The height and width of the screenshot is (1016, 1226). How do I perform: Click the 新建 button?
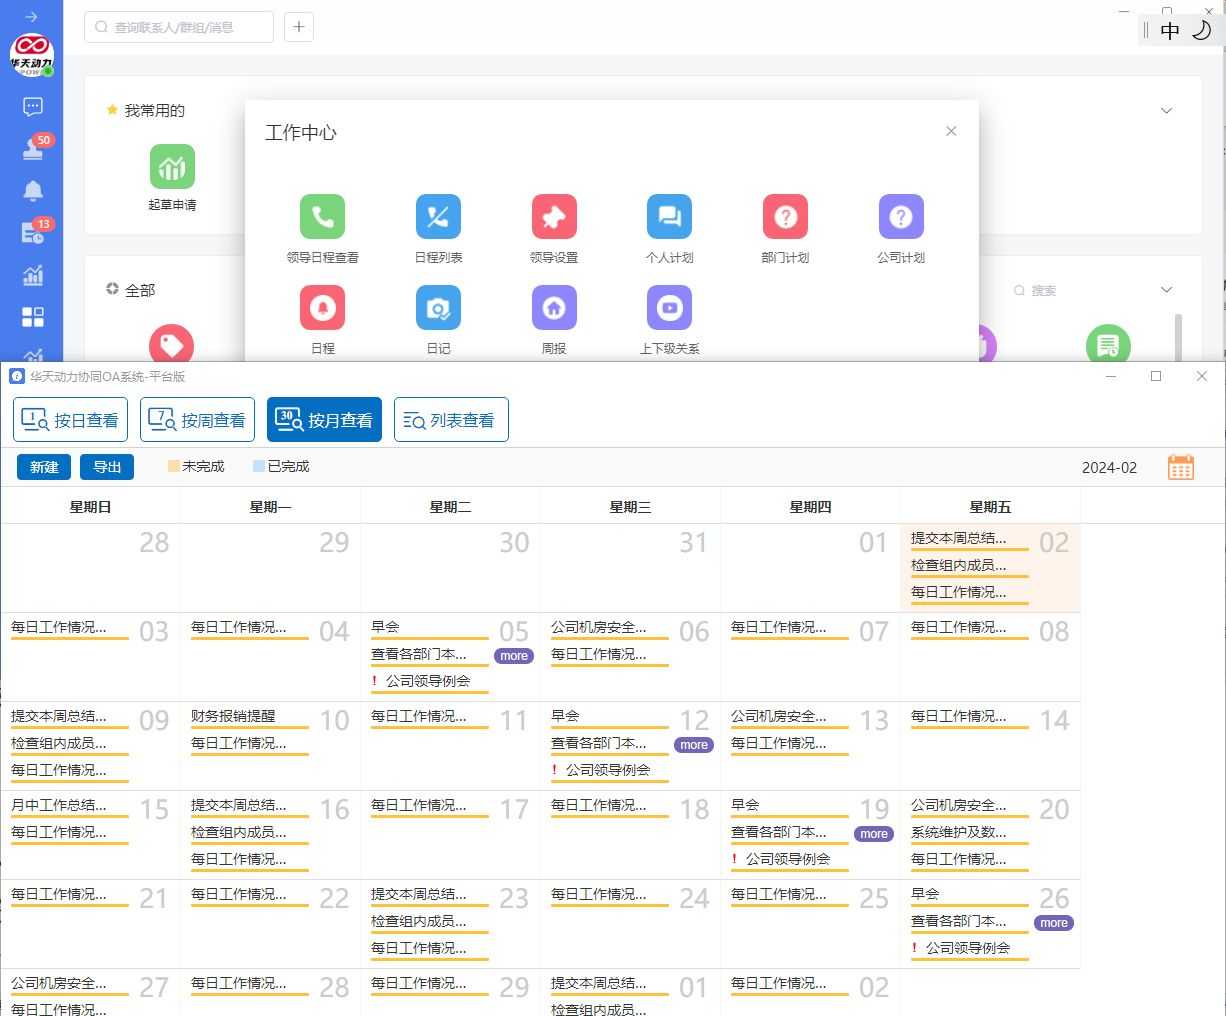point(44,467)
